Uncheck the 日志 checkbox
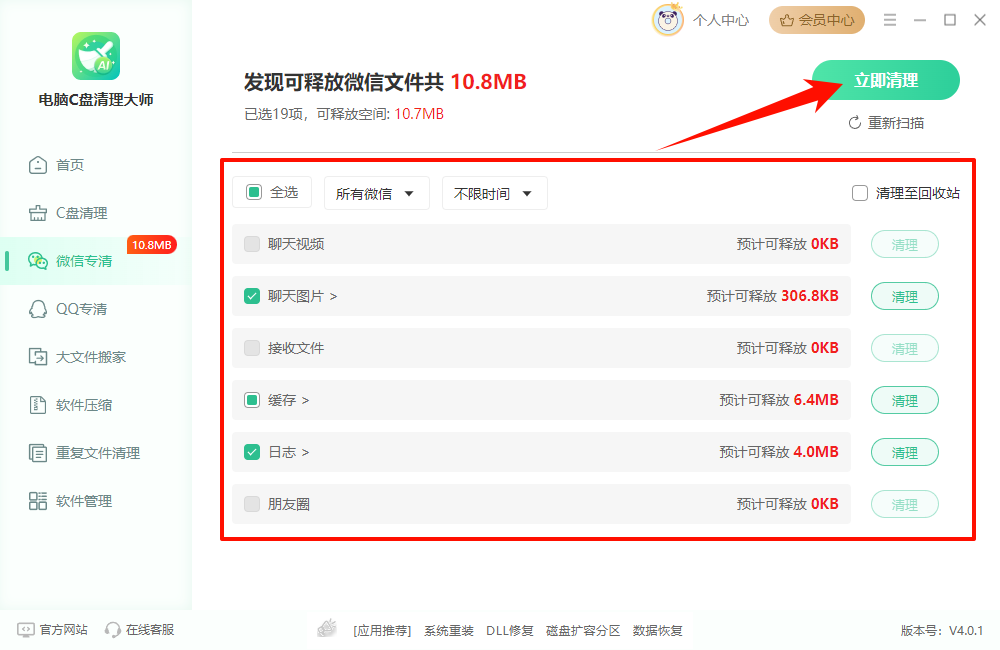This screenshot has width=1000, height=650. 251,451
